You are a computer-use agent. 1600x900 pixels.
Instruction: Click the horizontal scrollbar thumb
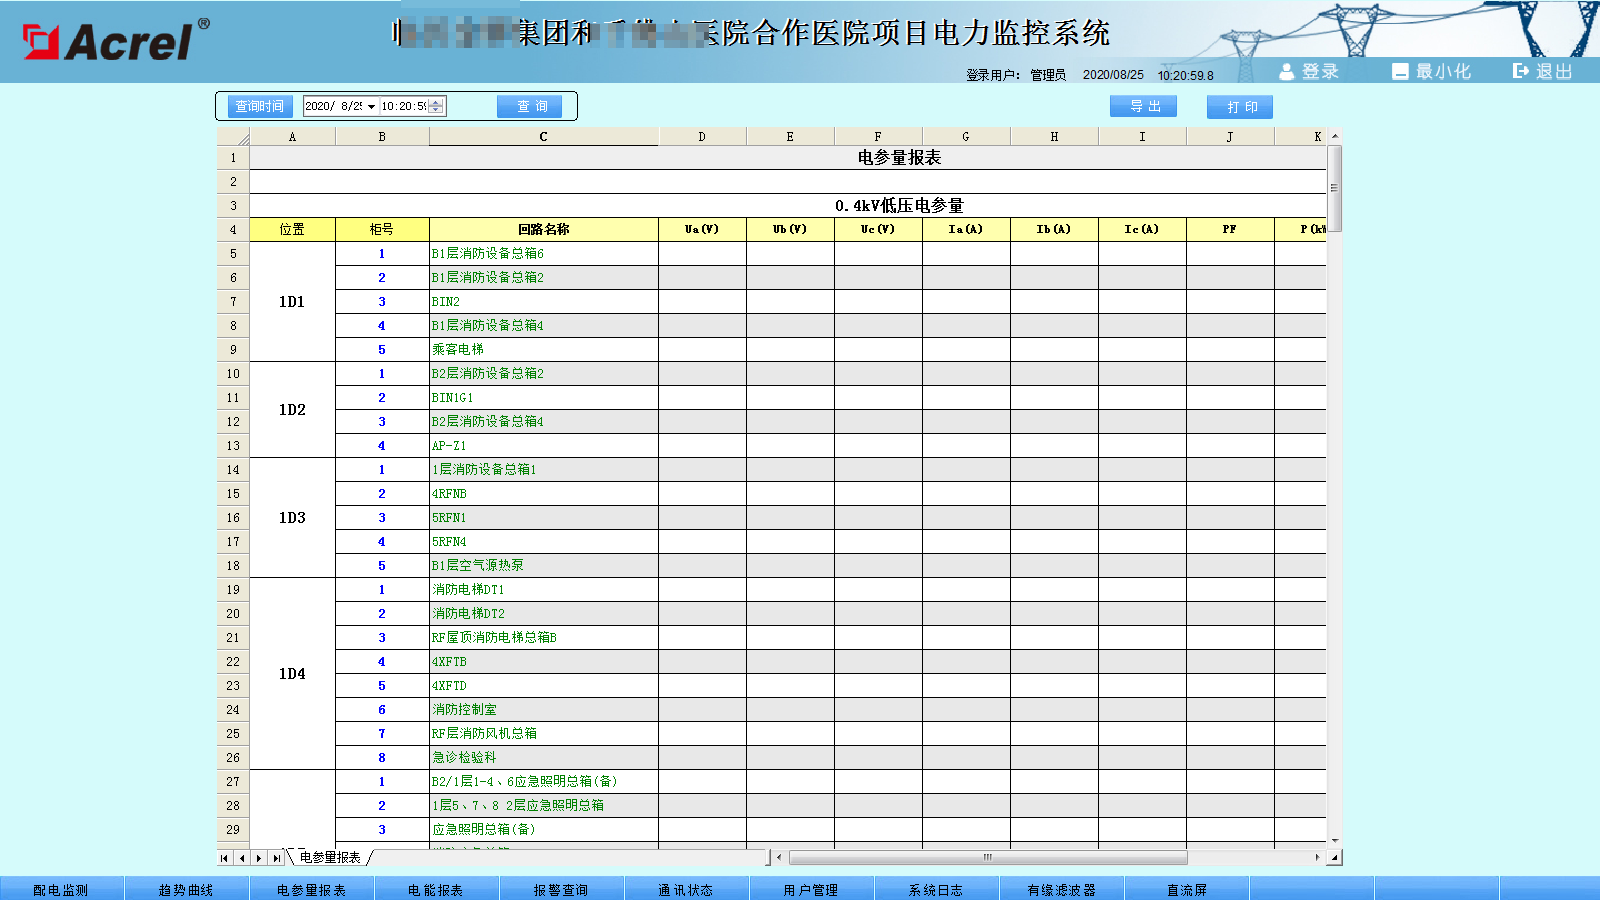tap(987, 857)
